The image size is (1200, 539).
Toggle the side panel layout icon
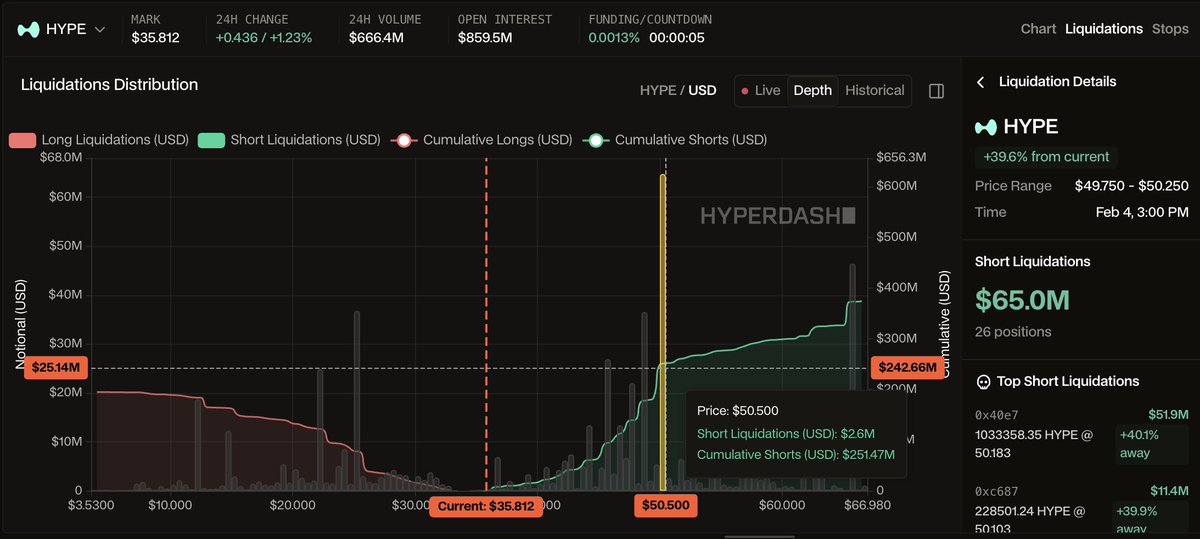936,91
